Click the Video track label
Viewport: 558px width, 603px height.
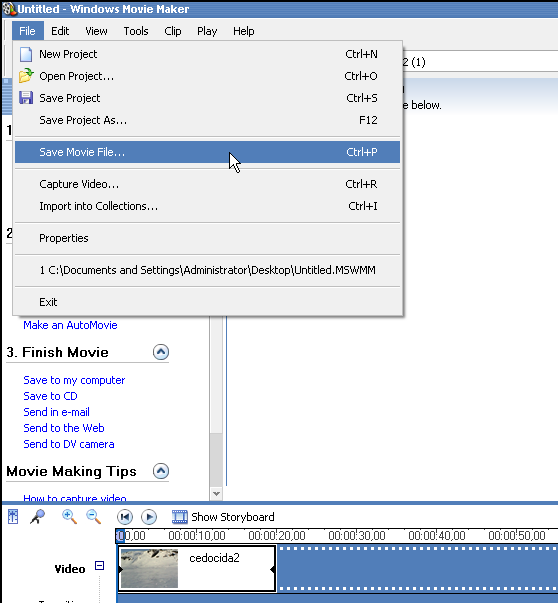tap(70, 569)
